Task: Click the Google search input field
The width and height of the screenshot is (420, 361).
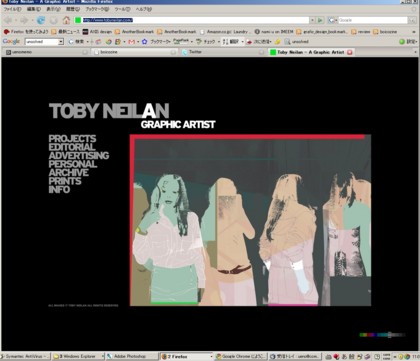Action: (x=373, y=20)
